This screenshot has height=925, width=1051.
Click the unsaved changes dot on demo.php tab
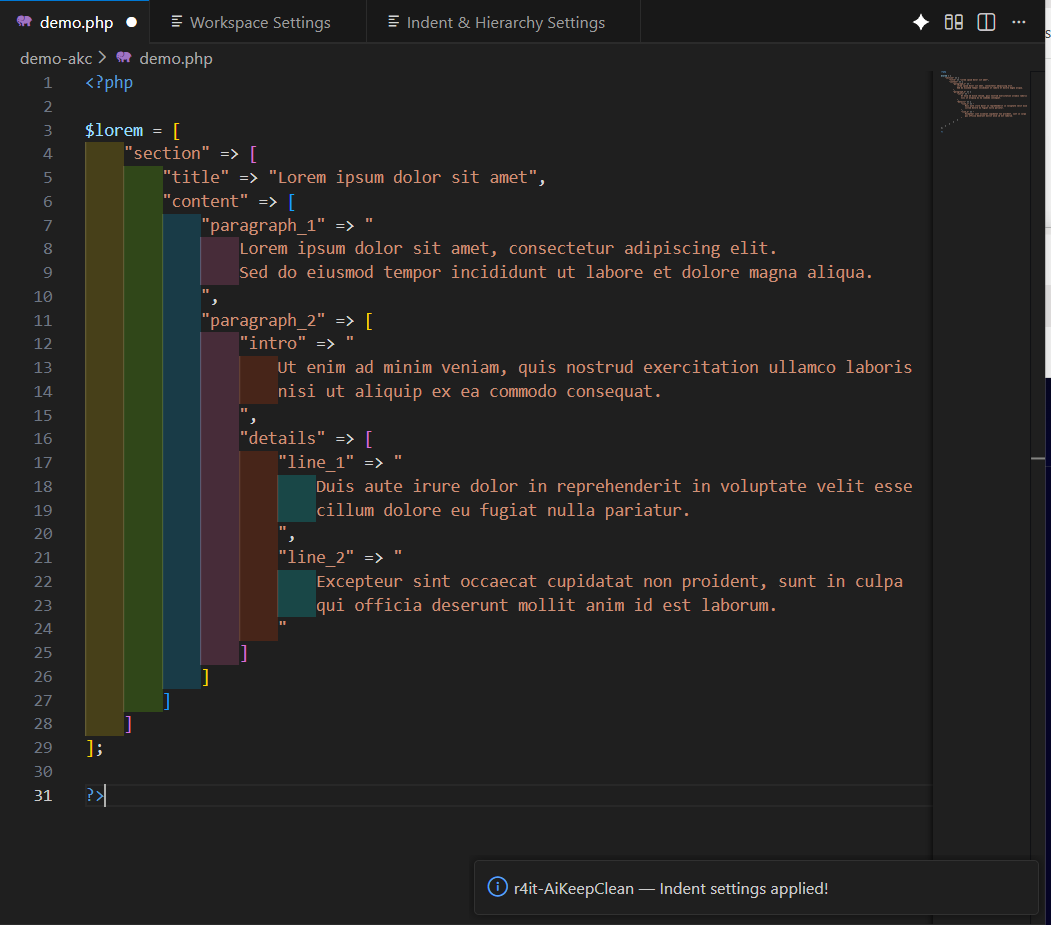click(131, 20)
